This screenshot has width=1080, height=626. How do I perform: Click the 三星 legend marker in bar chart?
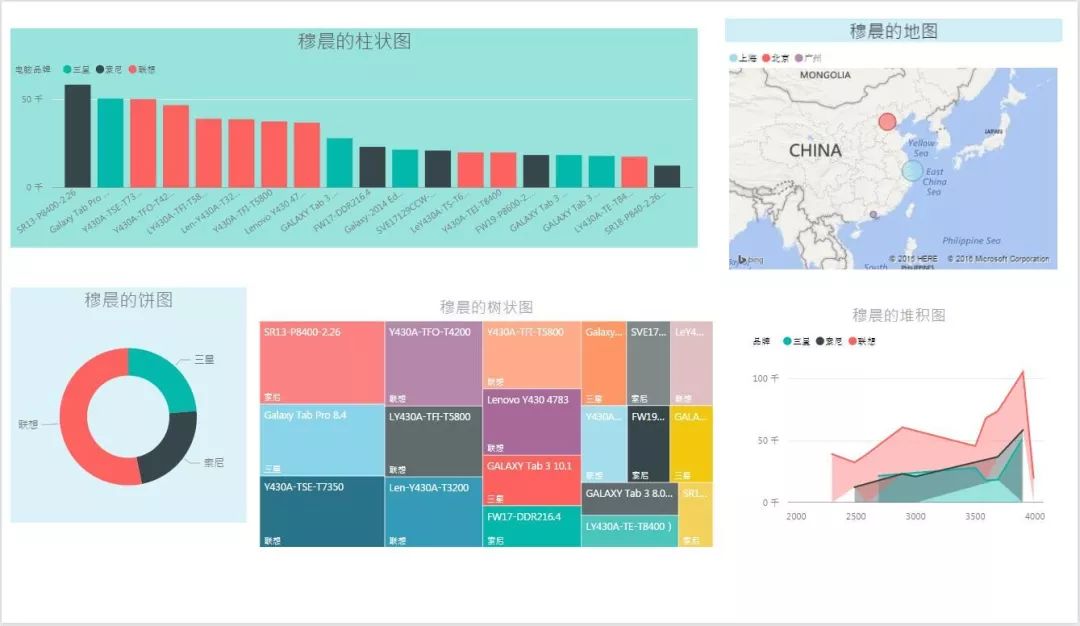point(67,70)
